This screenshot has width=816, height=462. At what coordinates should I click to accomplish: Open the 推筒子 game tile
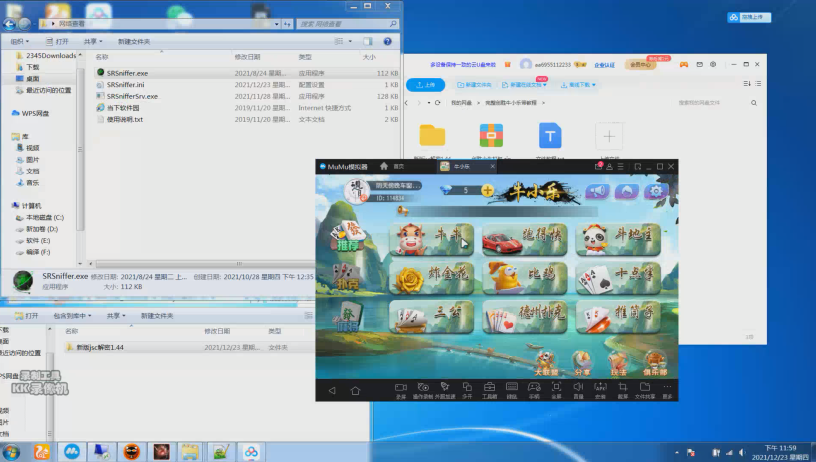[618, 316]
